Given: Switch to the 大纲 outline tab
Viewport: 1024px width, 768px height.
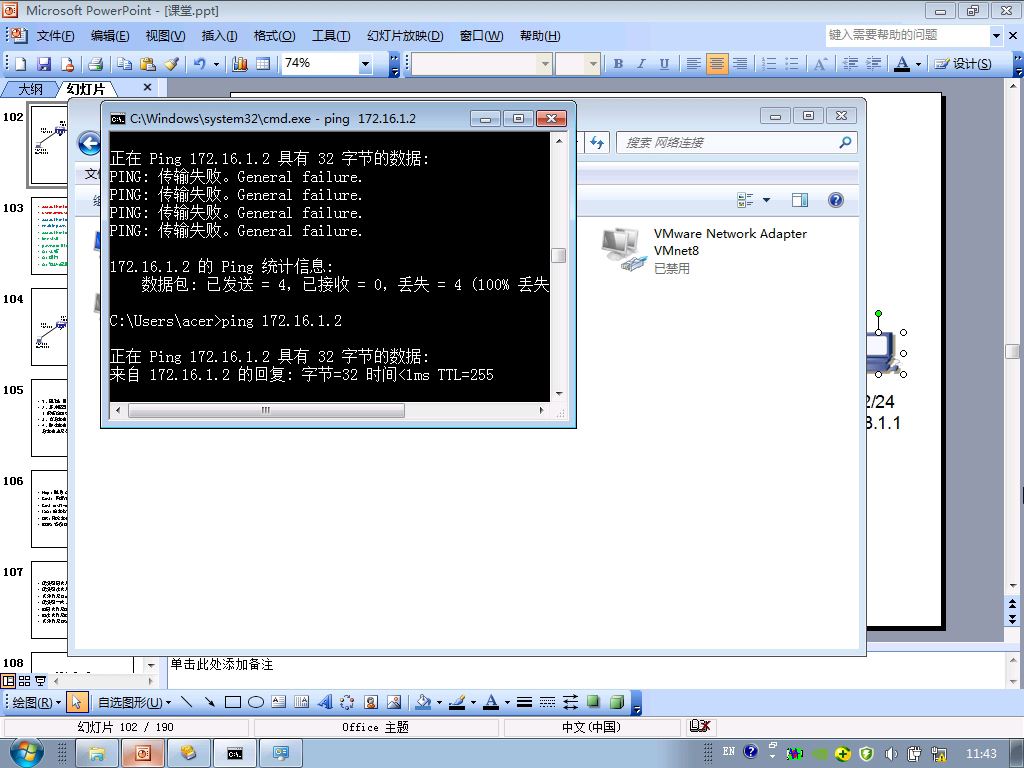Looking at the screenshot, I should coord(30,89).
